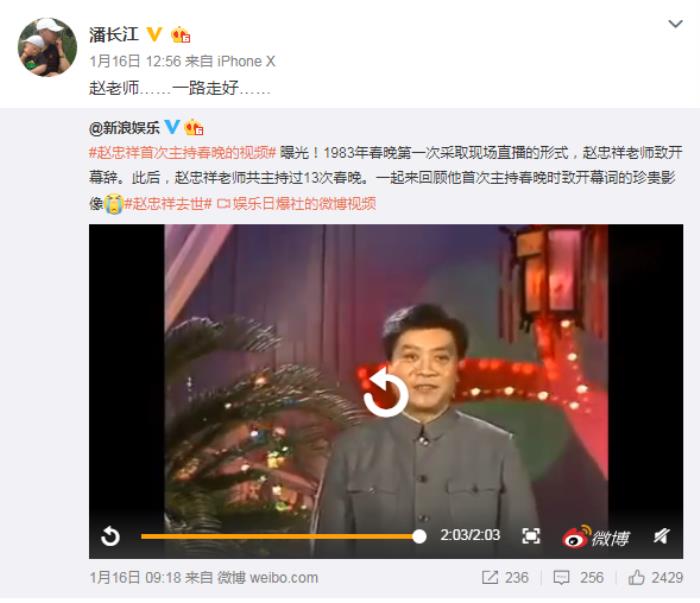Open 娱乐日爆社的微博视频 link

(296, 204)
